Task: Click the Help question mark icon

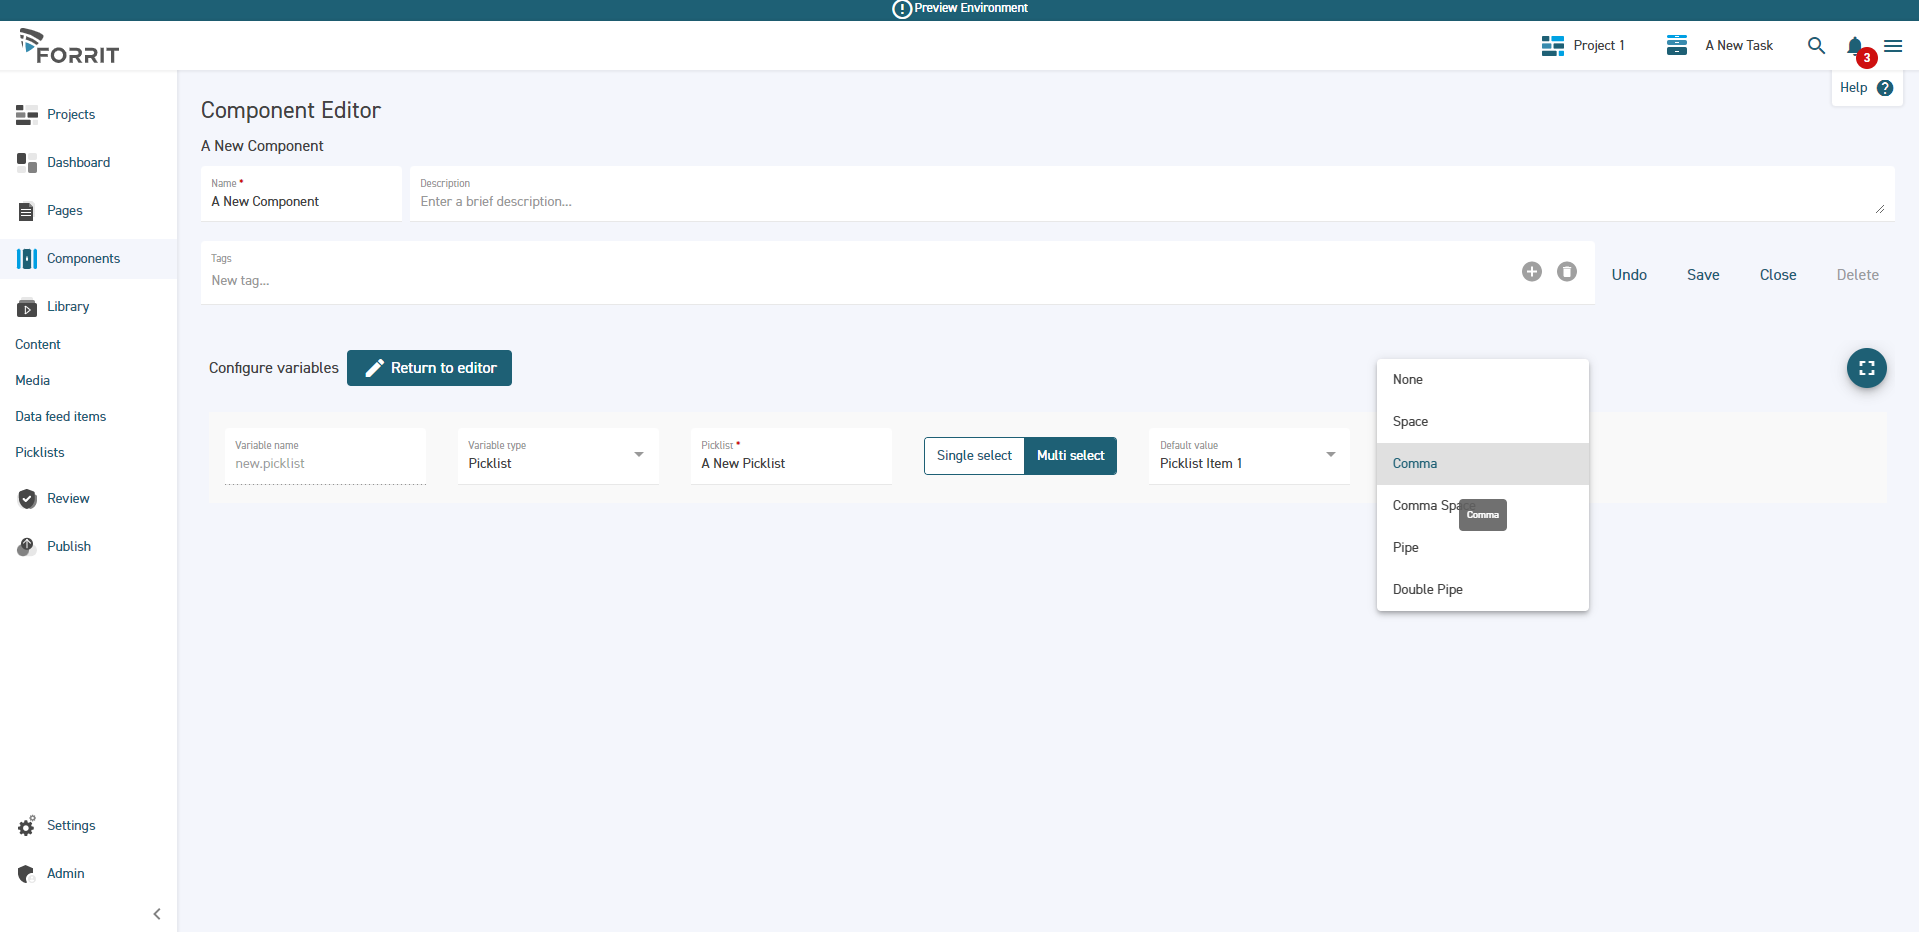Action: coord(1885,88)
